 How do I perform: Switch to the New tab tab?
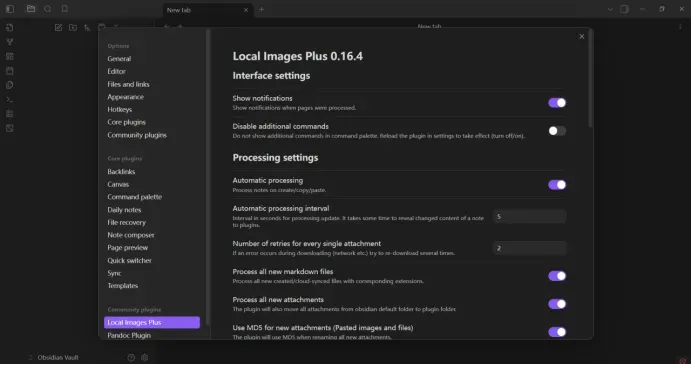click(208, 10)
